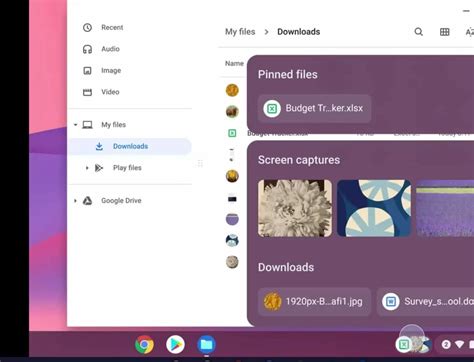Click the Audio headphones icon
474x362 pixels.
pyautogui.click(x=87, y=49)
